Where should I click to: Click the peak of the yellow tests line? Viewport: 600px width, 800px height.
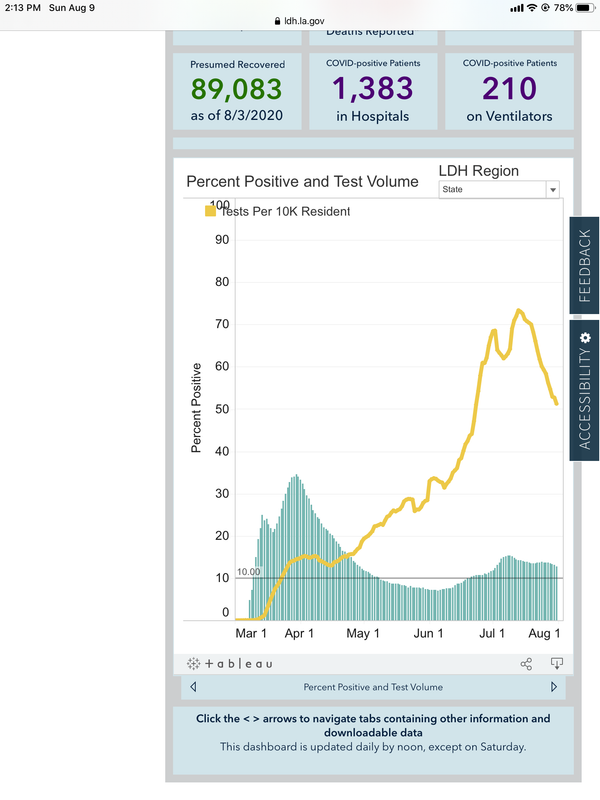518,310
